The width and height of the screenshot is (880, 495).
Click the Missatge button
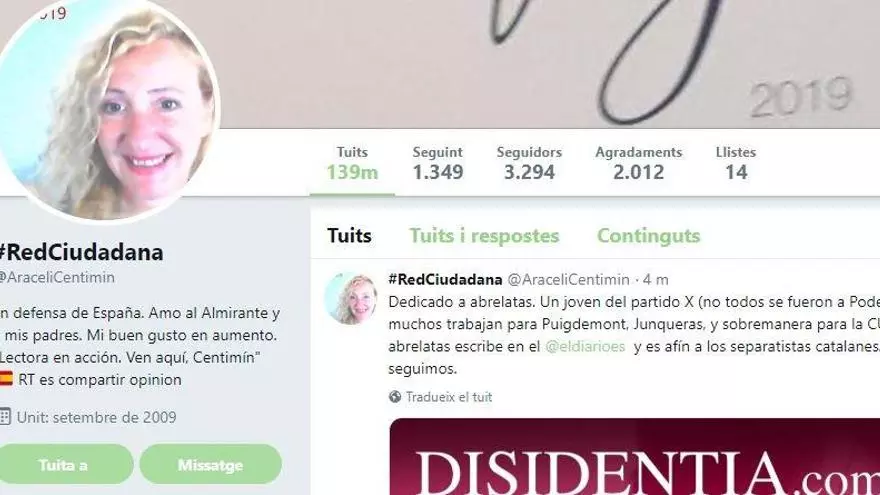[210, 465]
